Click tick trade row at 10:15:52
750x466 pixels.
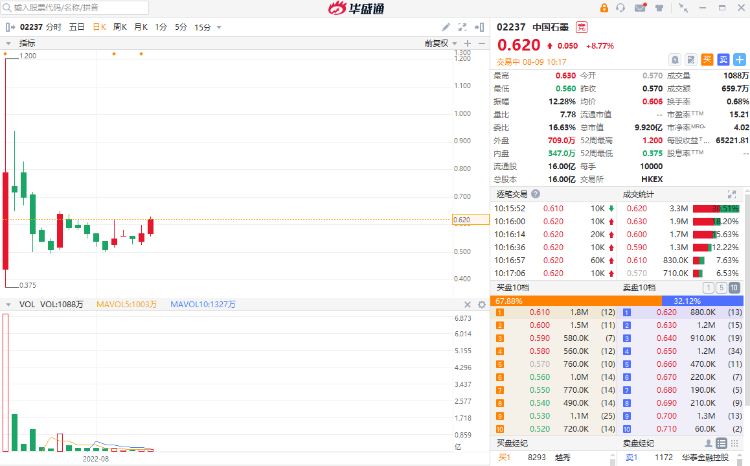point(554,209)
